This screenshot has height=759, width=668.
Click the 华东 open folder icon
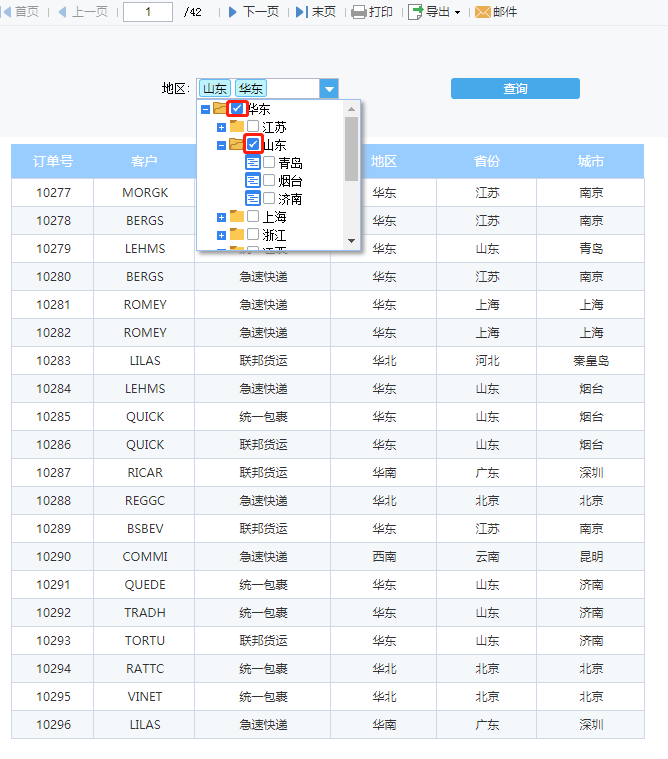click(221, 107)
